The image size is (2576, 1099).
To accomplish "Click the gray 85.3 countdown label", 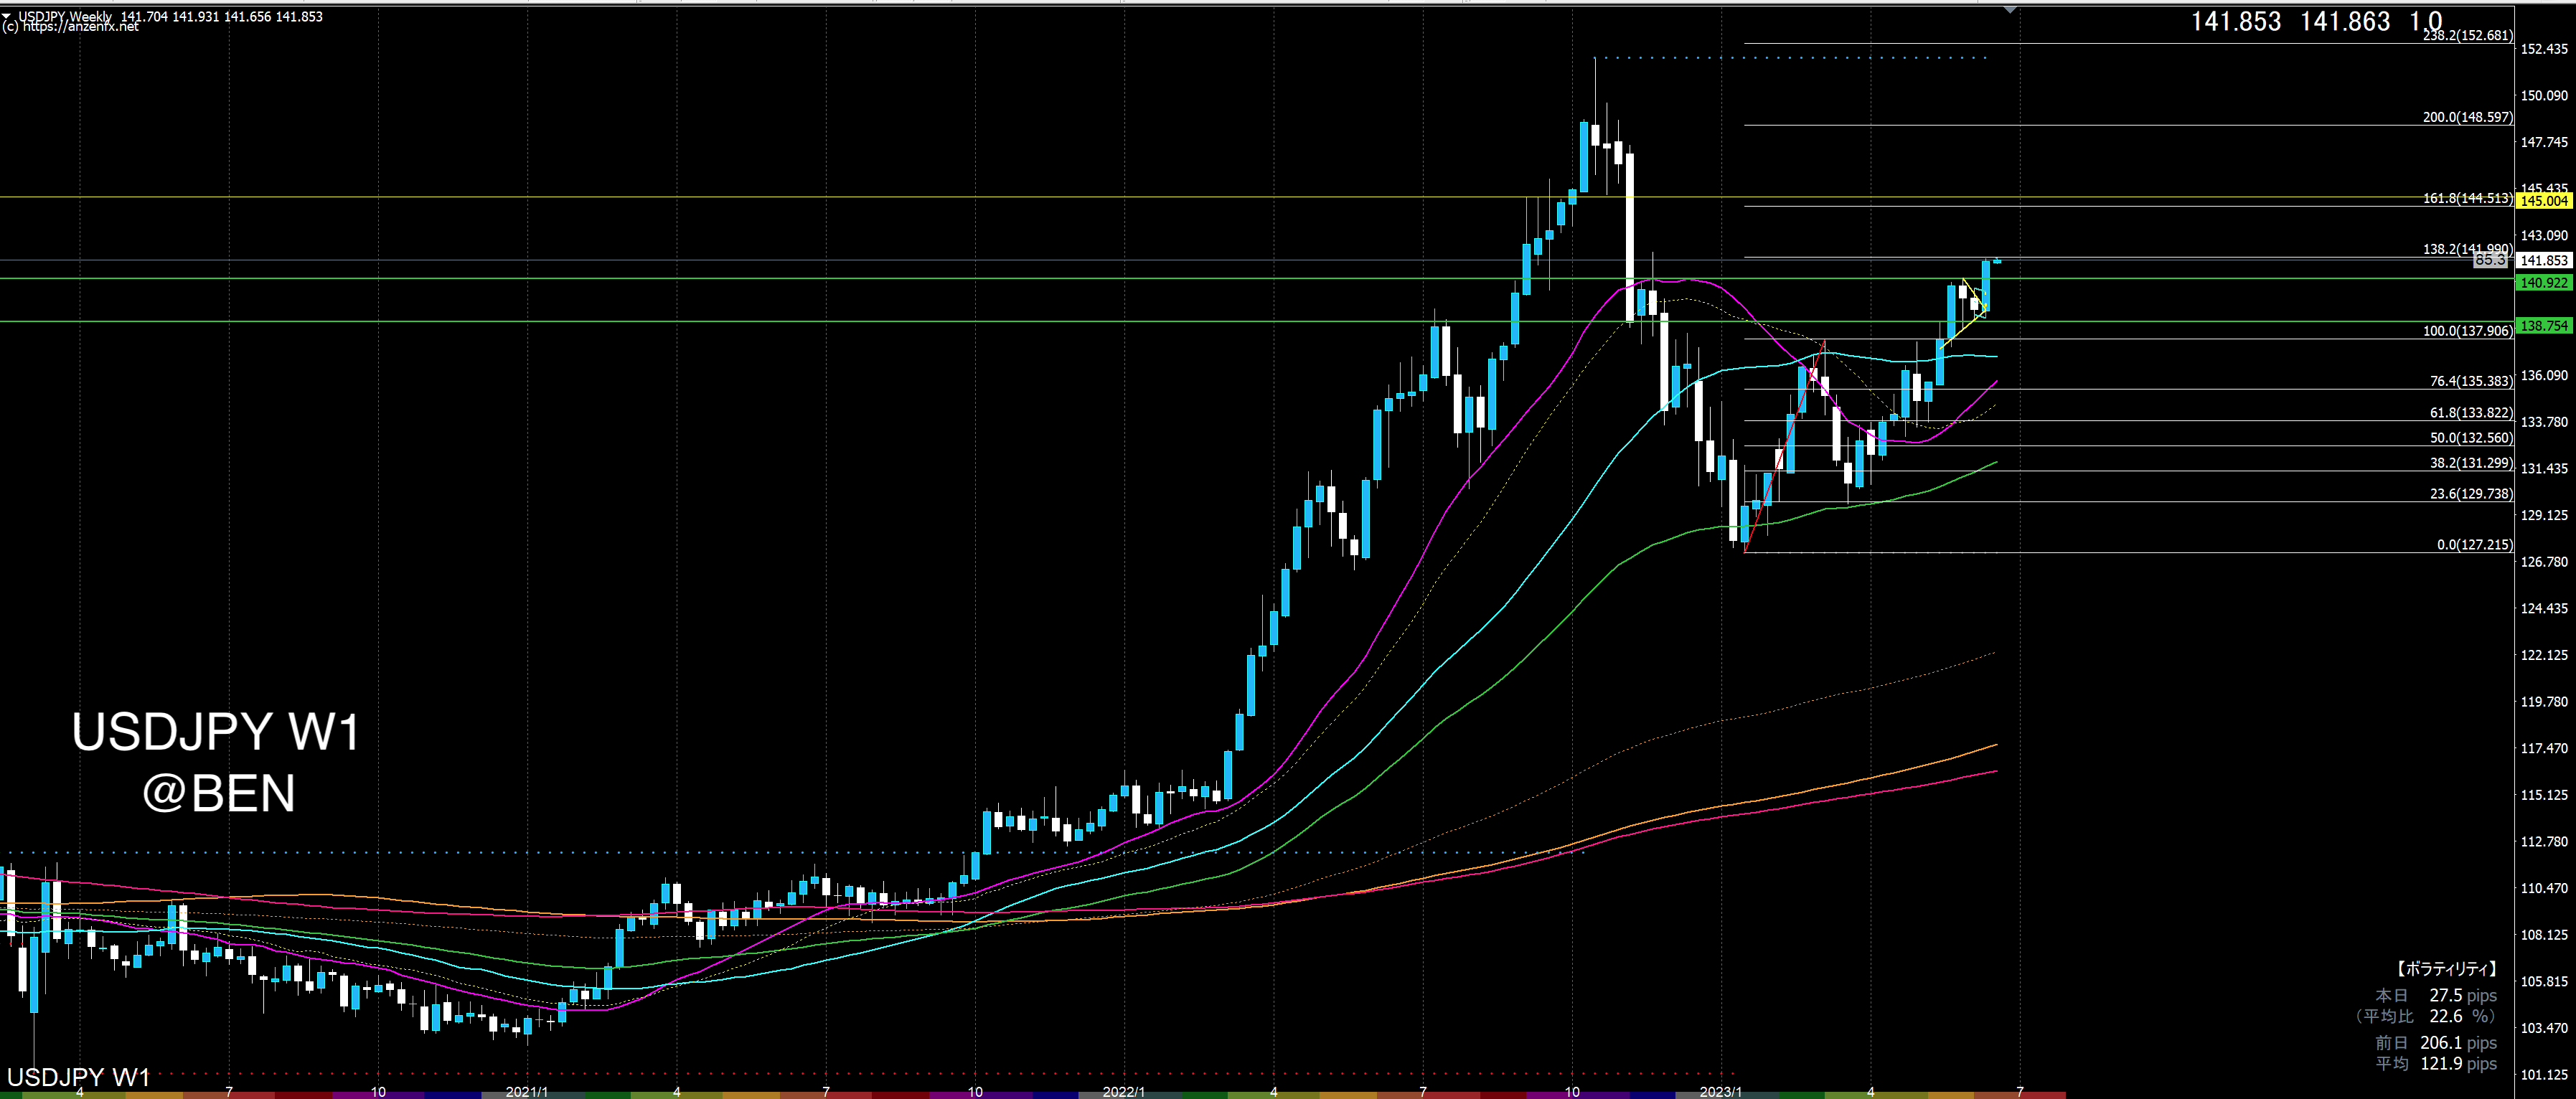I will click(2490, 260).
